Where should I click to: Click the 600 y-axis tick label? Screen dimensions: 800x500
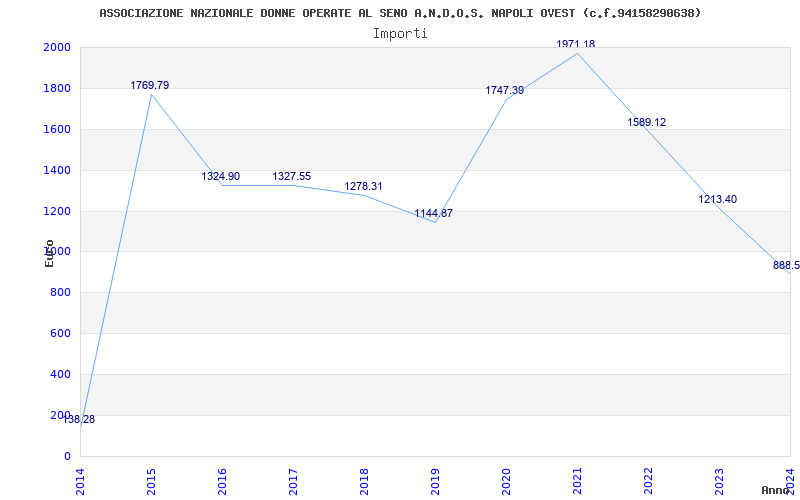point(60,333)
